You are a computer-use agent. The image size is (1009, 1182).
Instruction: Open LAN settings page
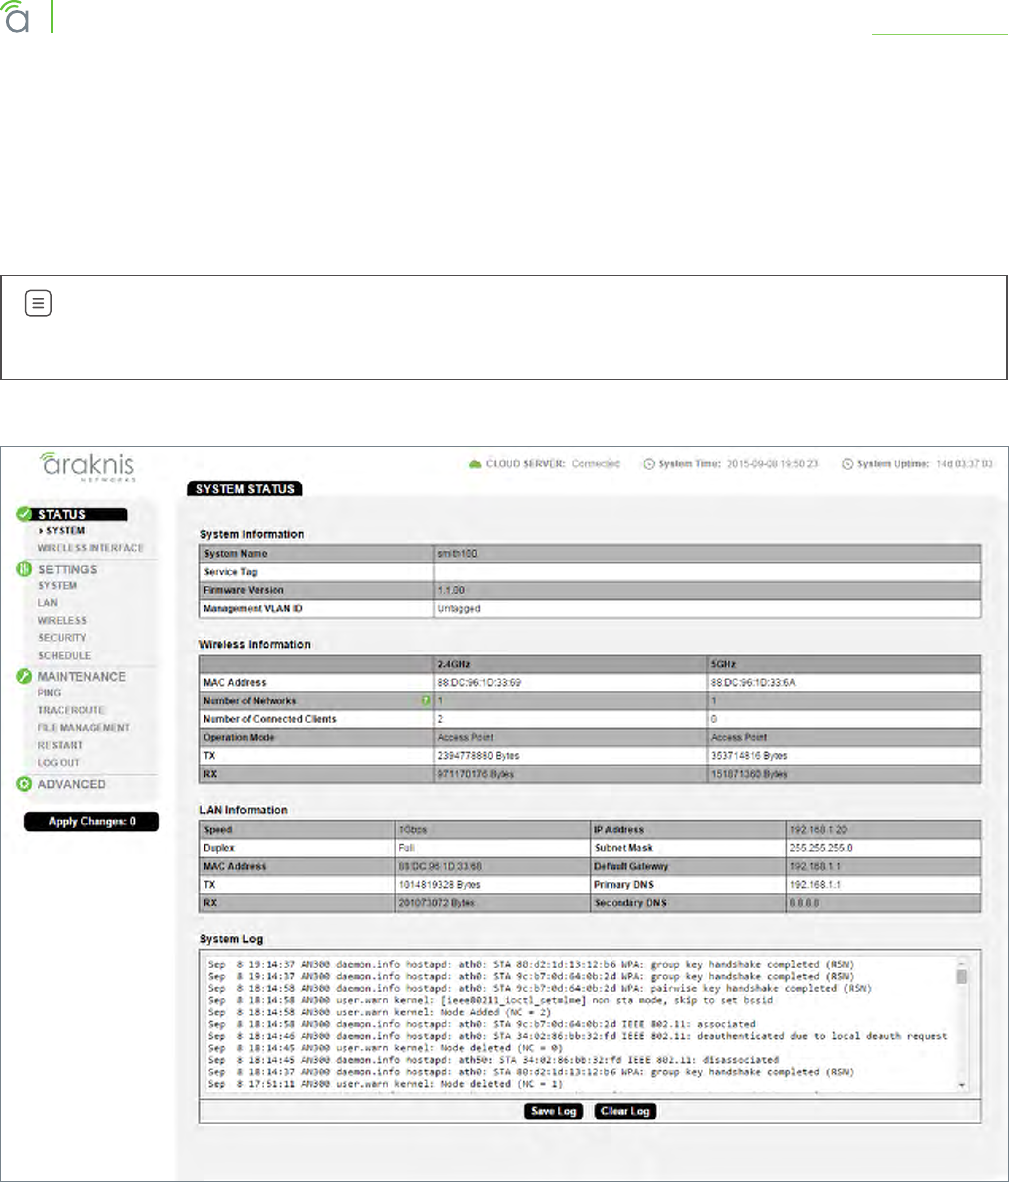click(x=47, y=603)
